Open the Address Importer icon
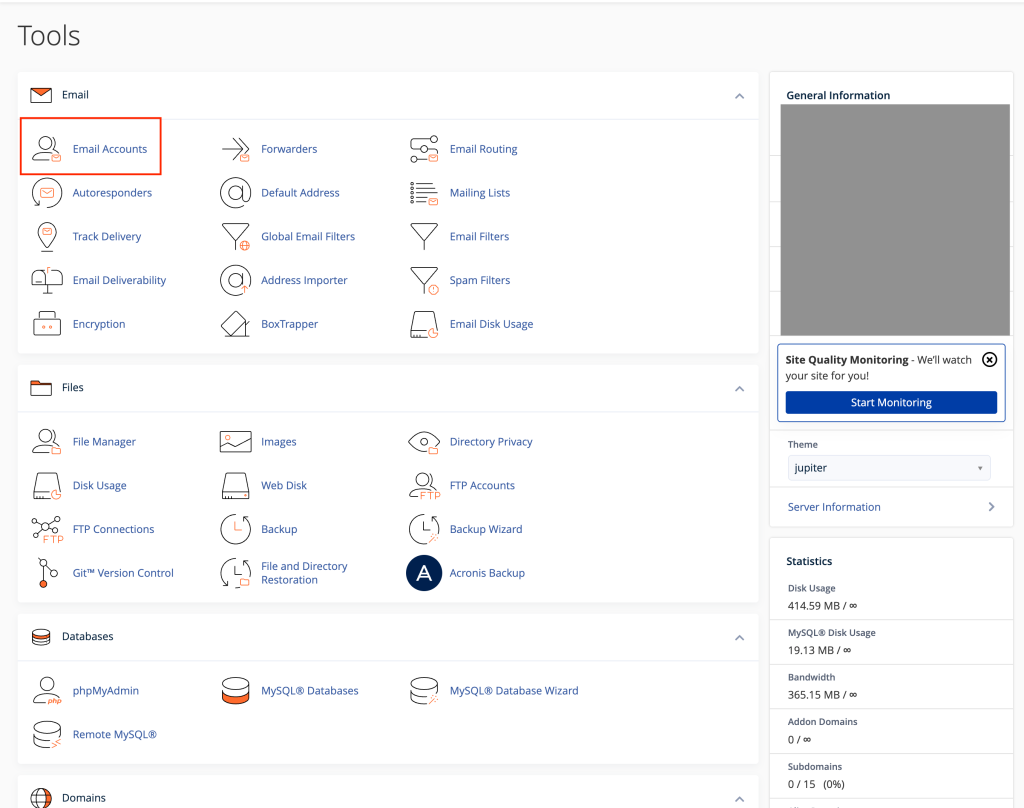The image size is (1024, 808). coord(236,280)
